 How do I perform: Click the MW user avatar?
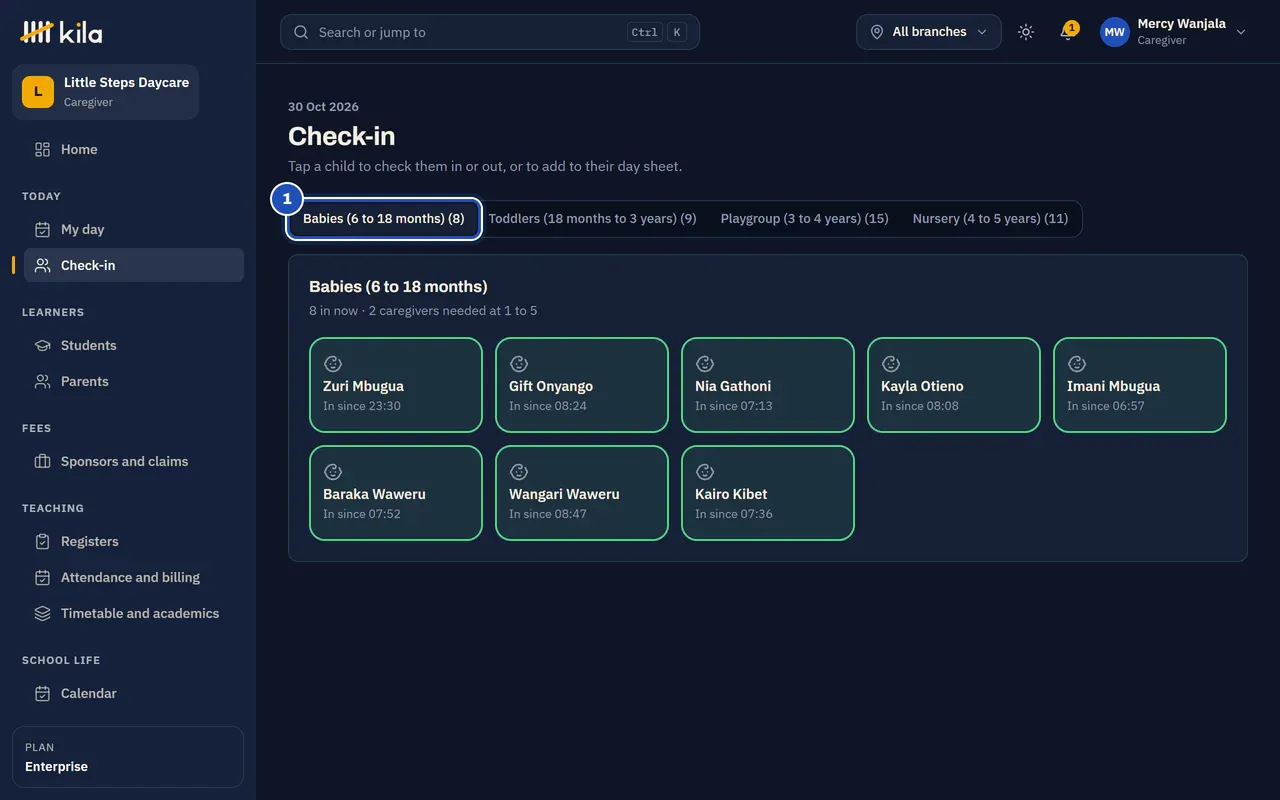coord(1115,32)
